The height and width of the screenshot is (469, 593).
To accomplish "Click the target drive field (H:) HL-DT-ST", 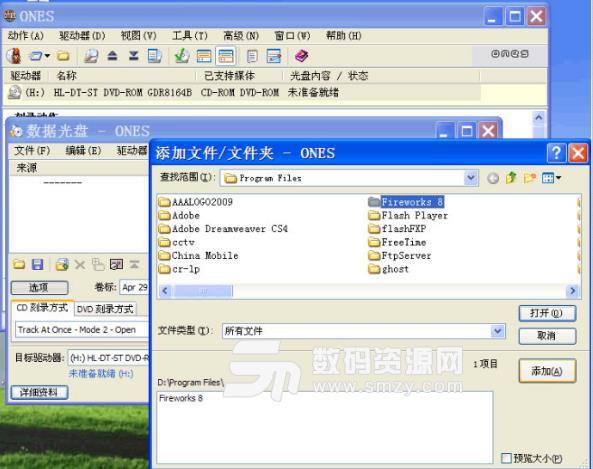I will click(109, 358).
